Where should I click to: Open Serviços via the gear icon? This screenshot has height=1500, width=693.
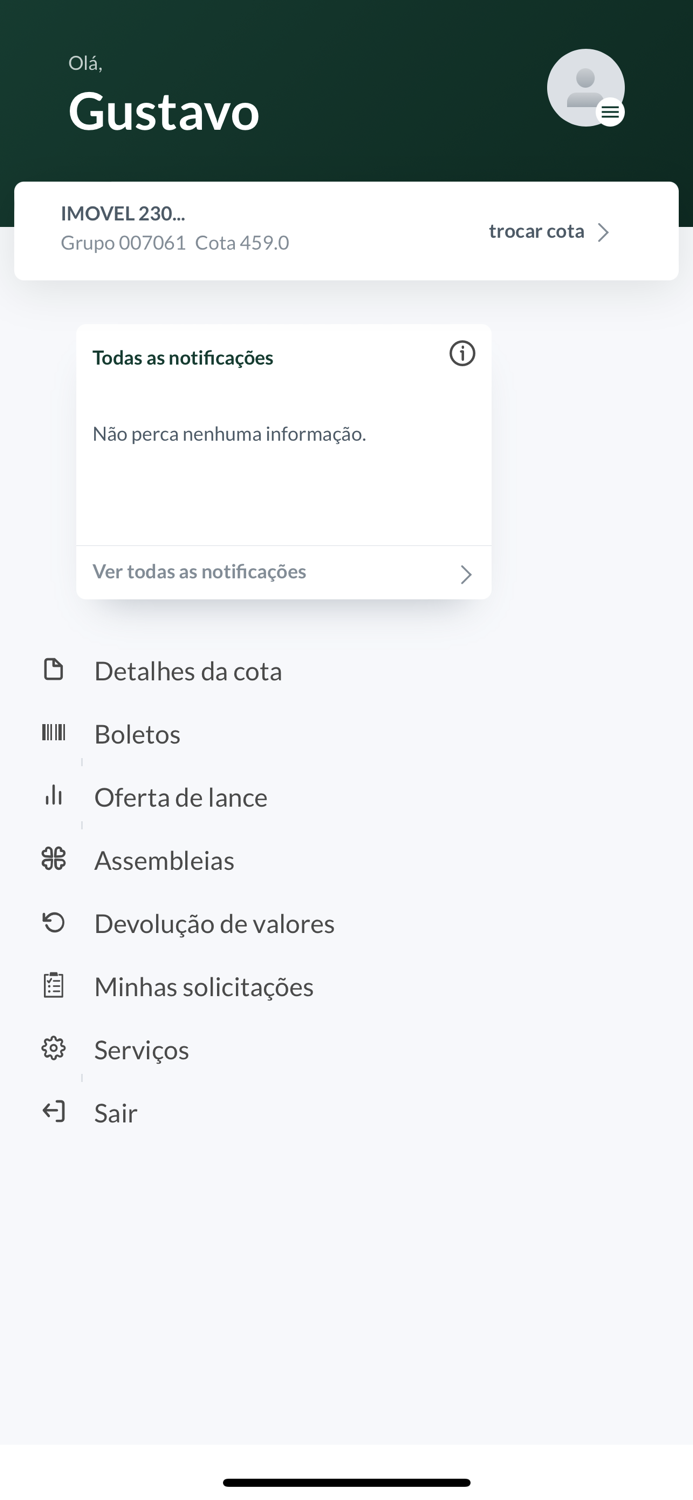coord(53,1048)
